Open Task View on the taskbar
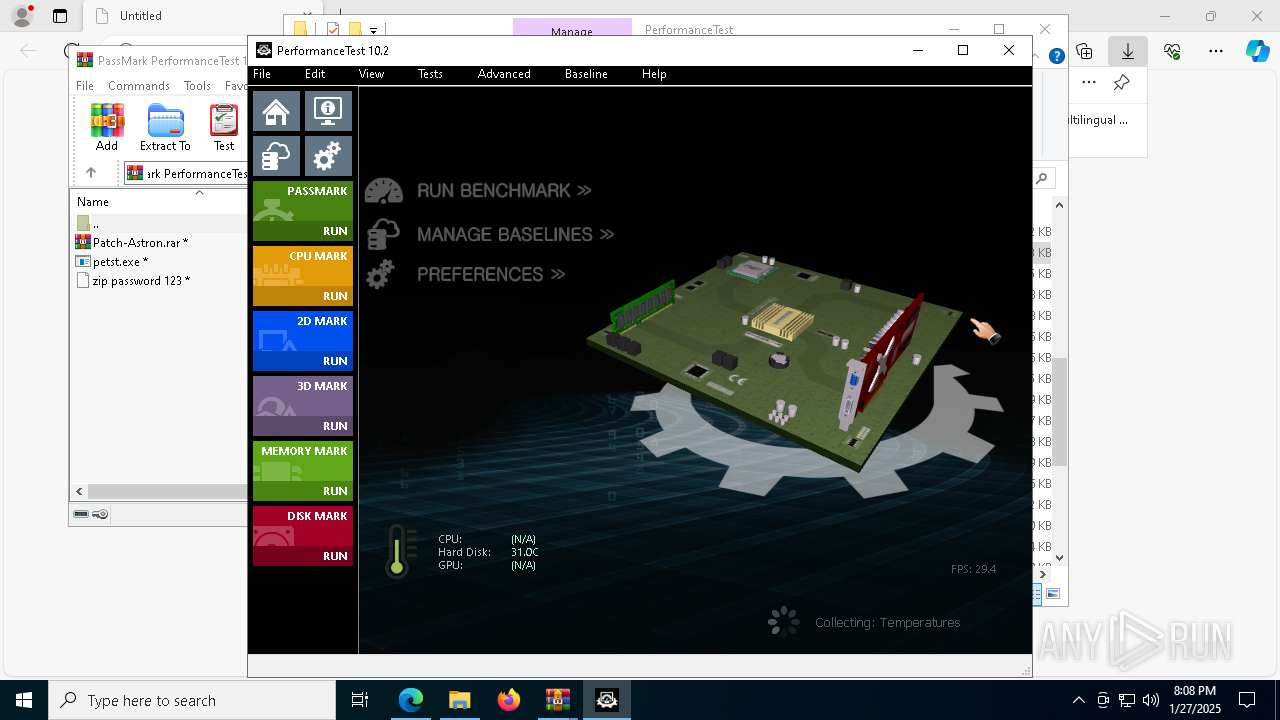Image resolution: width=1280 pixels, height=720 pixels. [x=360, y=700]
